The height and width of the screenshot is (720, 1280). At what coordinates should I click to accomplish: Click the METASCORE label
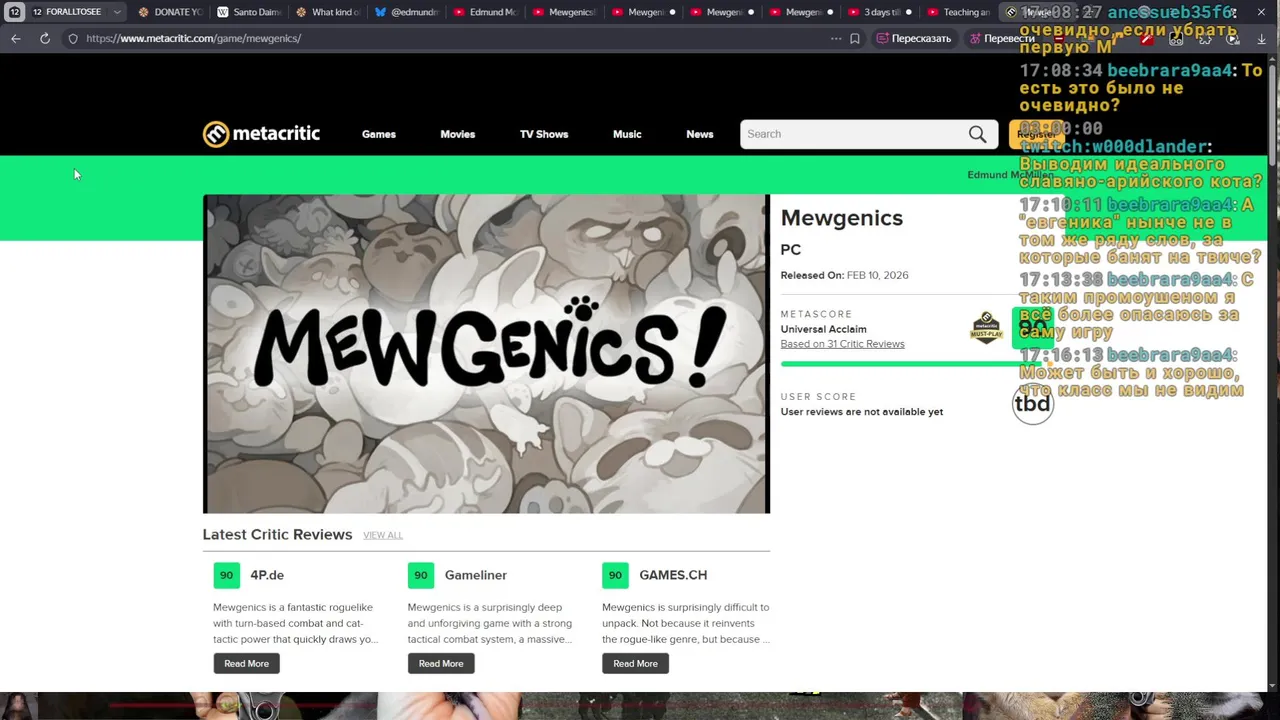pyautogui.click(x=817, y=314)
